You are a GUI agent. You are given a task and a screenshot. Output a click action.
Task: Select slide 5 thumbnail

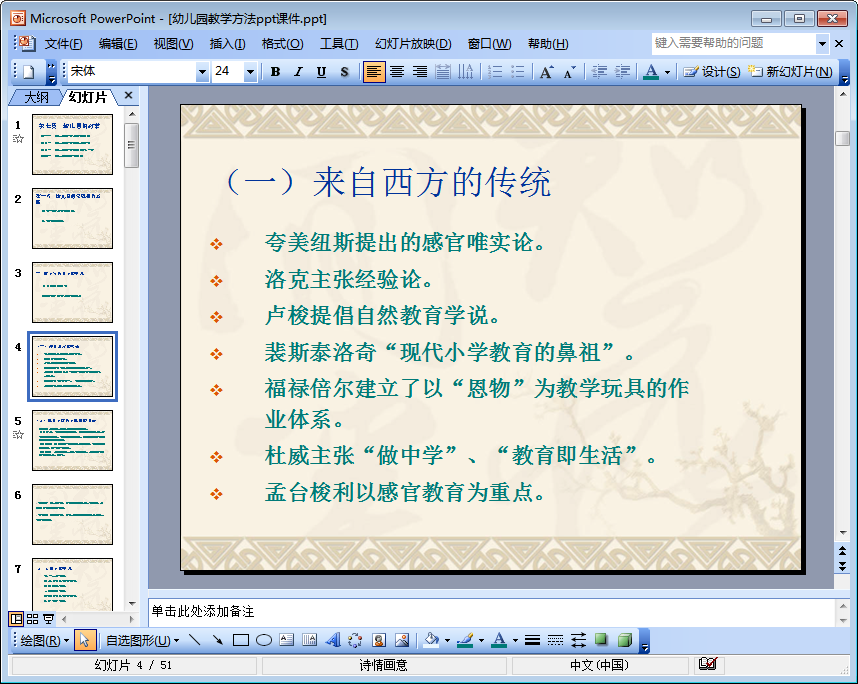pos(72,440)
